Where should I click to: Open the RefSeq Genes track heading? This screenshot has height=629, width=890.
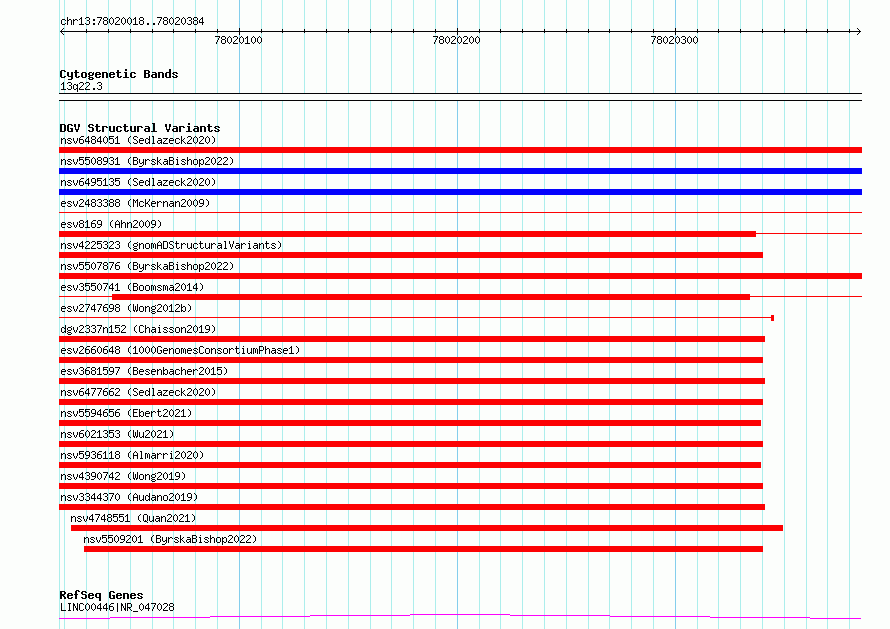coord(101,595)
